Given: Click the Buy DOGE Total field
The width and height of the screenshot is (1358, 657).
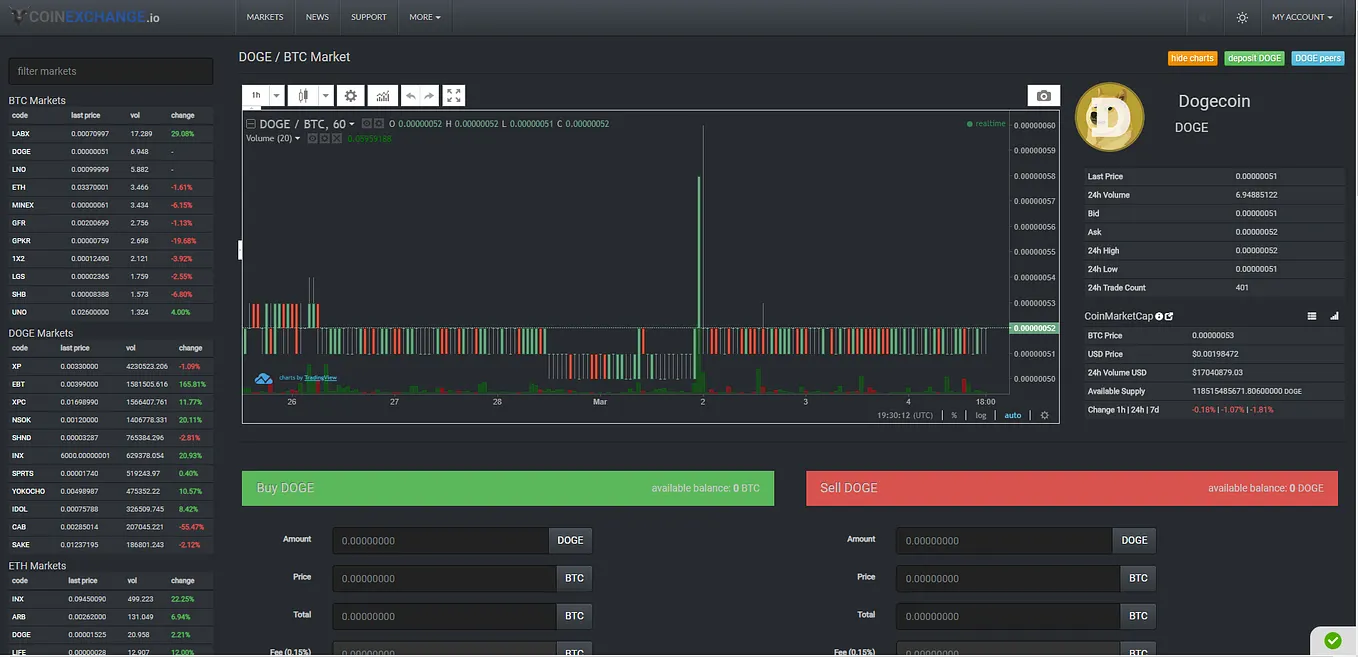Looking at the screenshot, I should coord(444,616).
